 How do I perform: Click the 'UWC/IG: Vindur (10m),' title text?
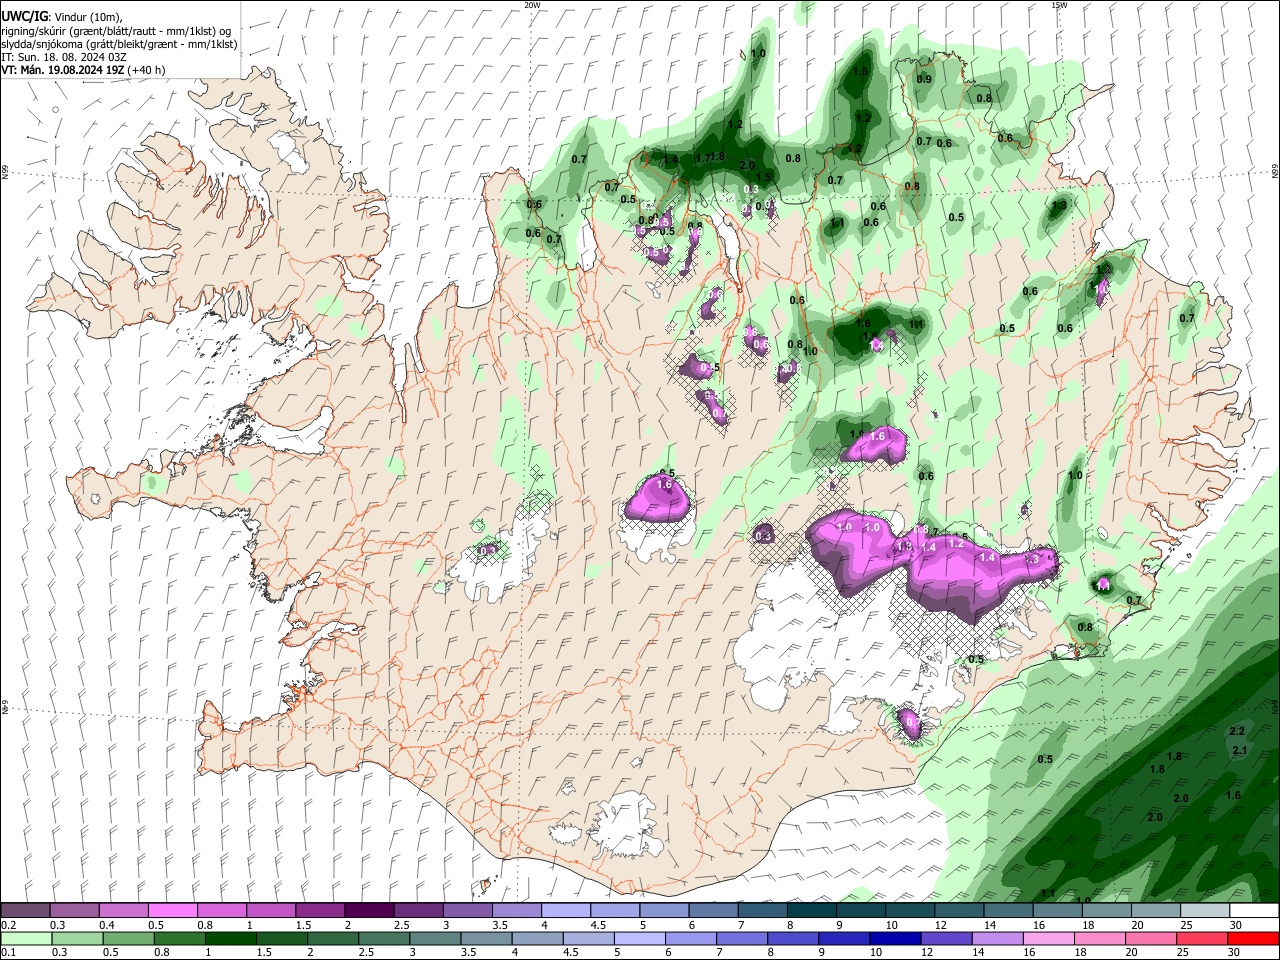tap(60, 17)
